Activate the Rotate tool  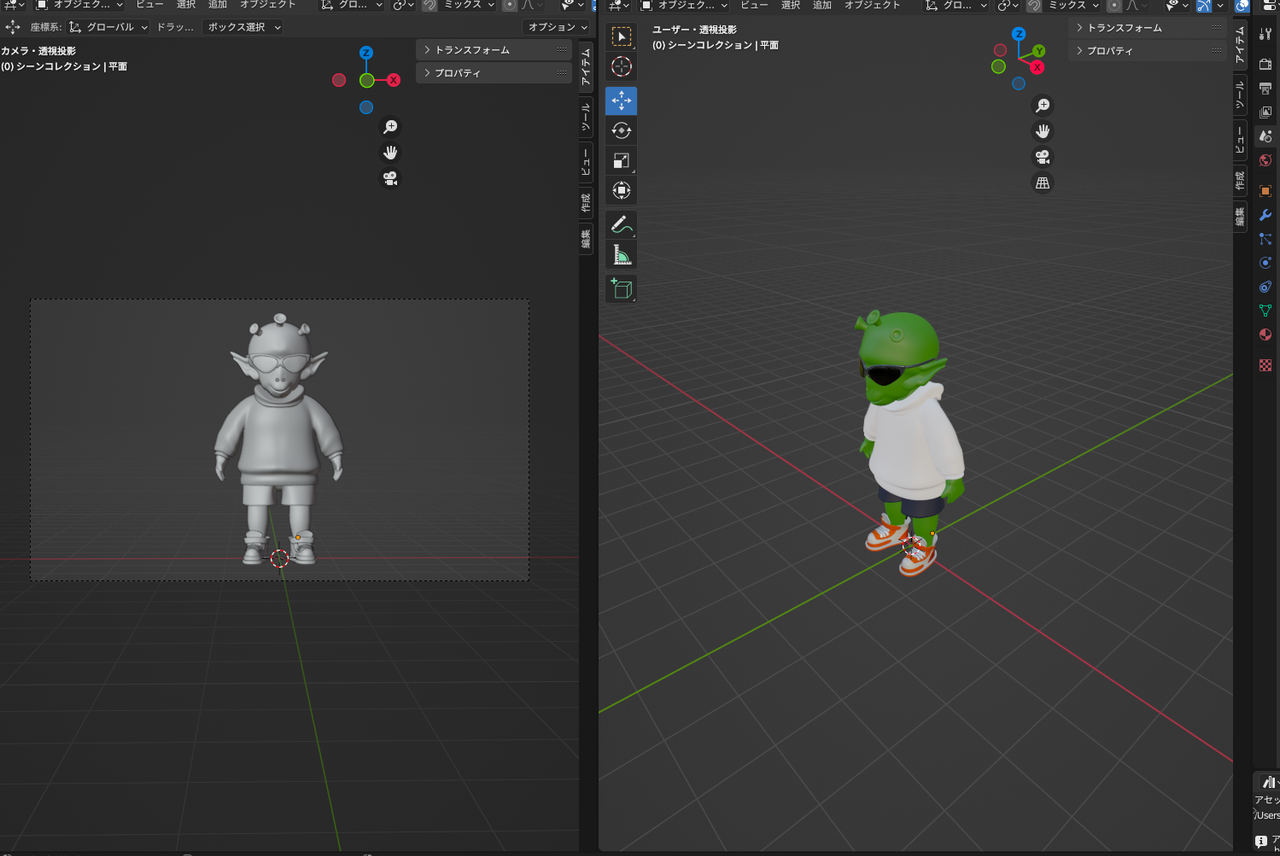(621, 130)
